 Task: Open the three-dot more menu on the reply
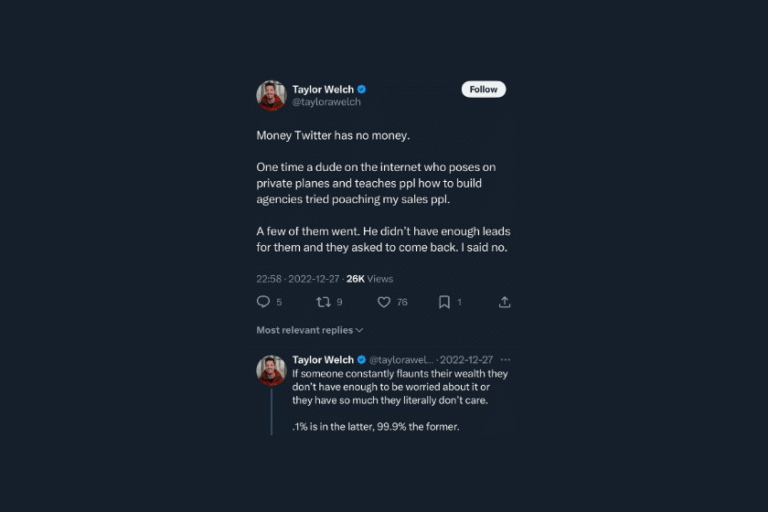coord(505,359)
